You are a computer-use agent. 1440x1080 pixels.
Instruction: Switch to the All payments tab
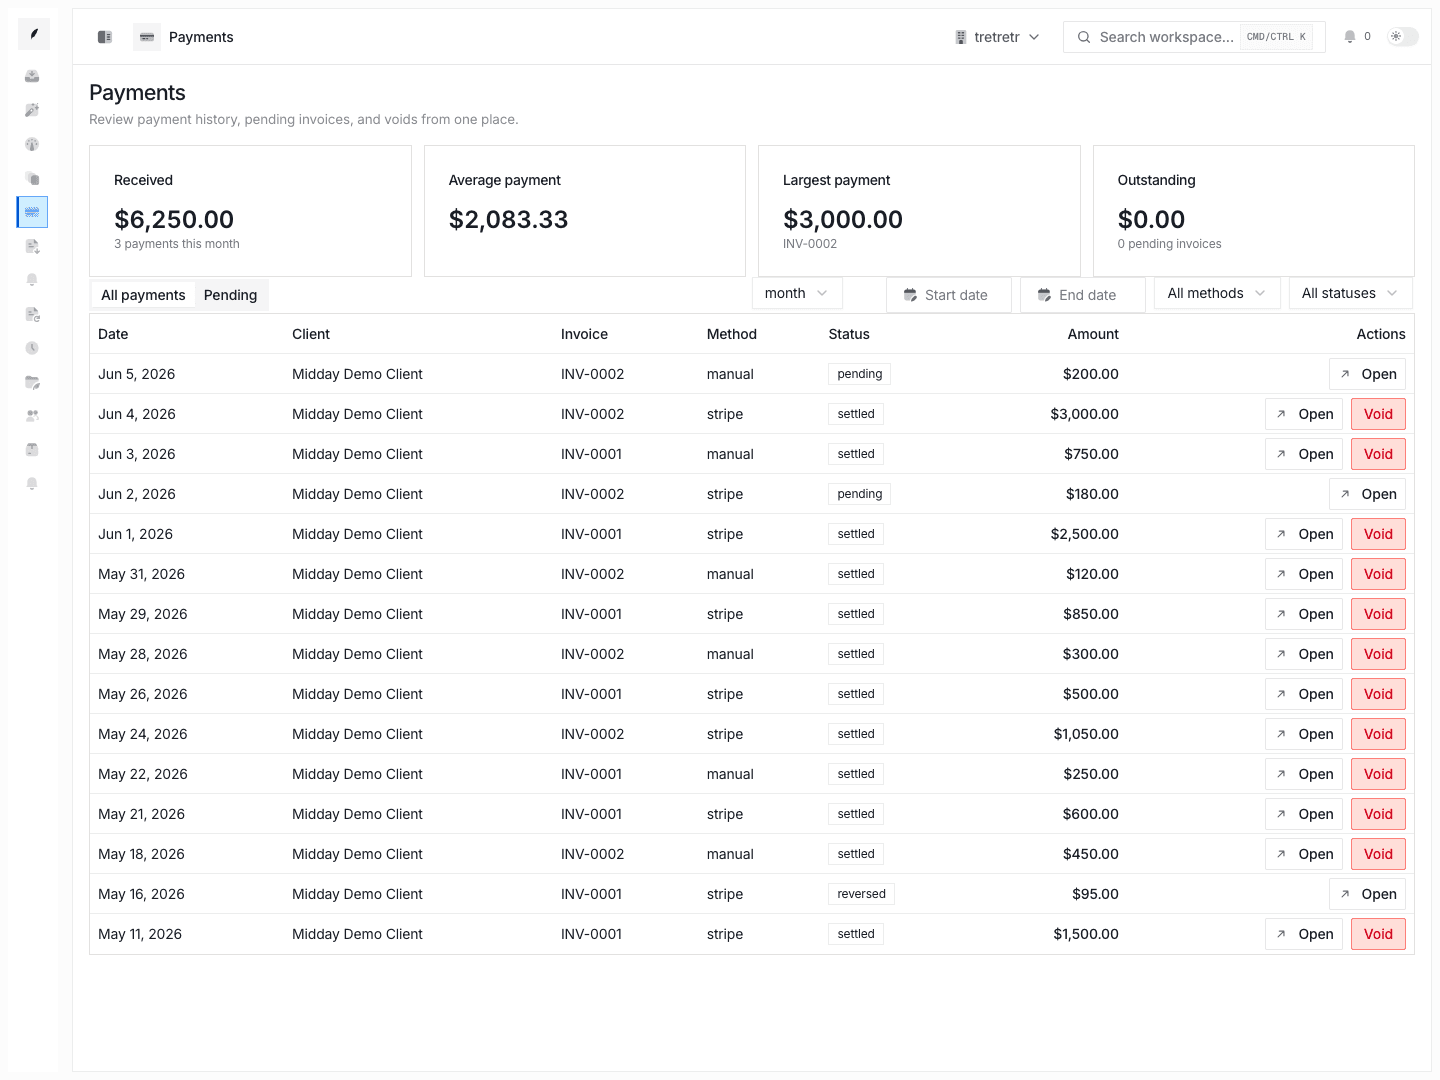click(x=143, y=295)
